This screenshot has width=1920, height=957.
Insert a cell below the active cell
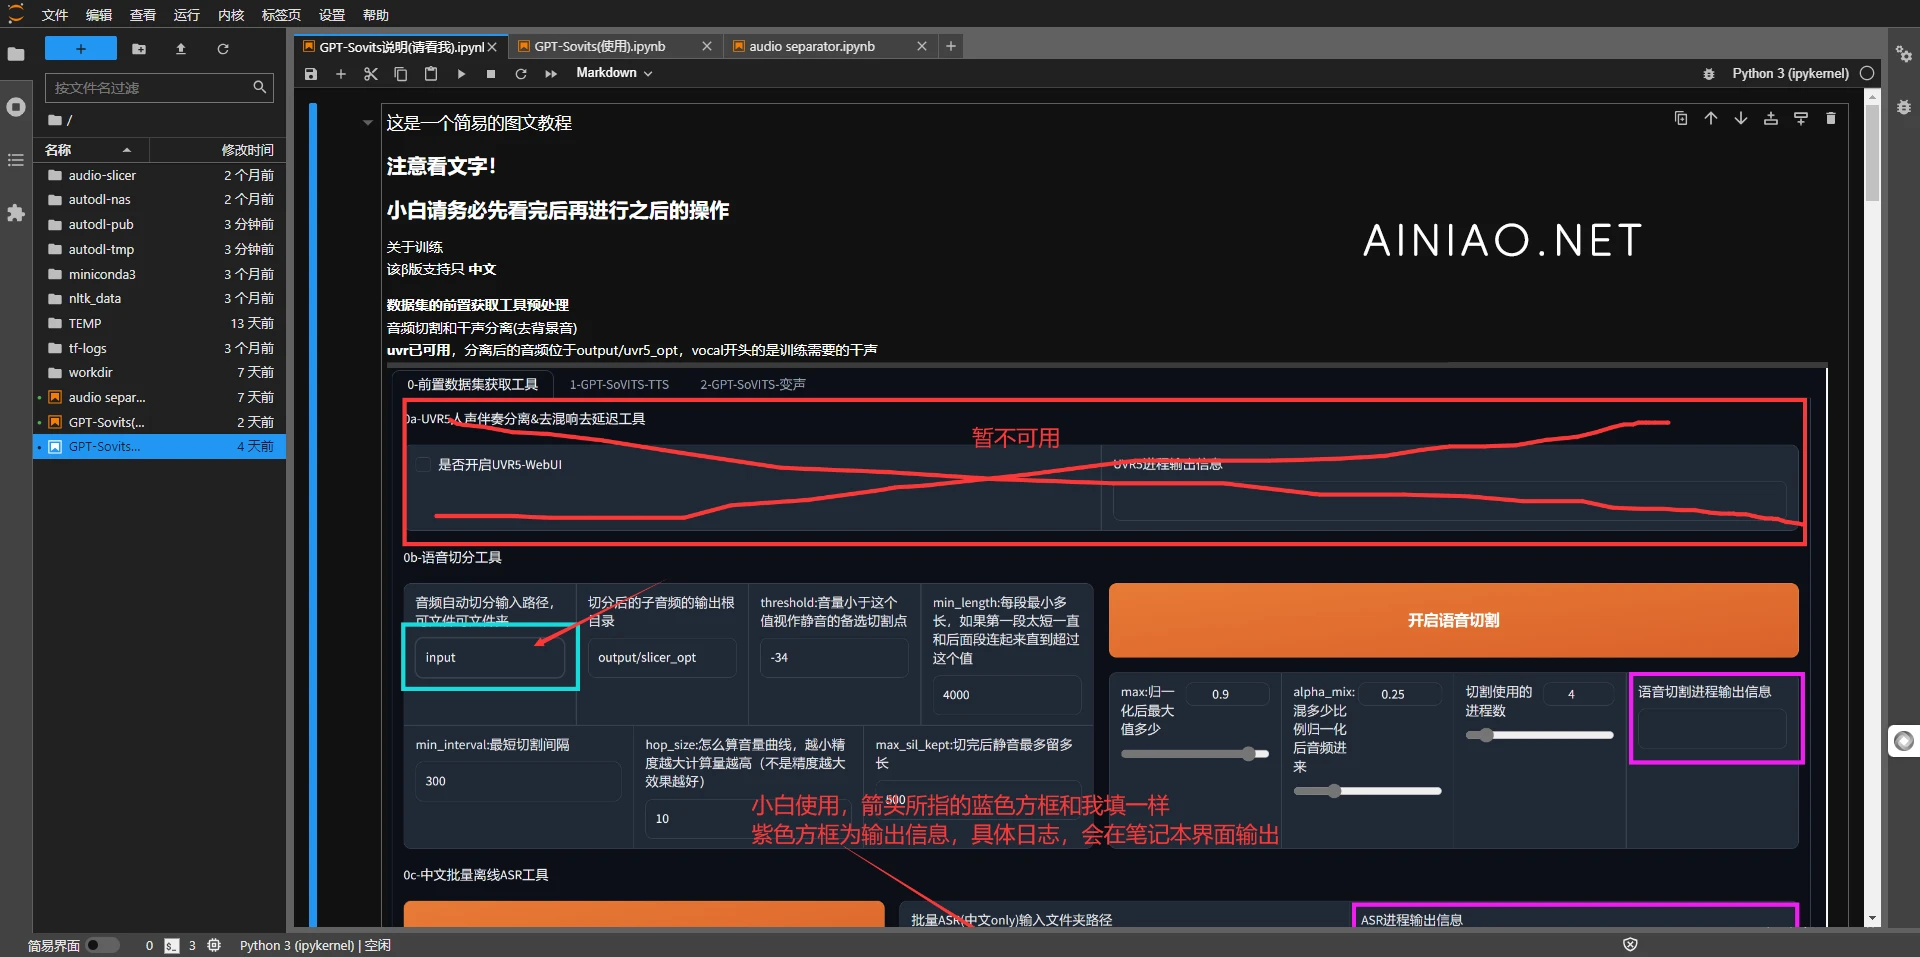point(1801,118)
